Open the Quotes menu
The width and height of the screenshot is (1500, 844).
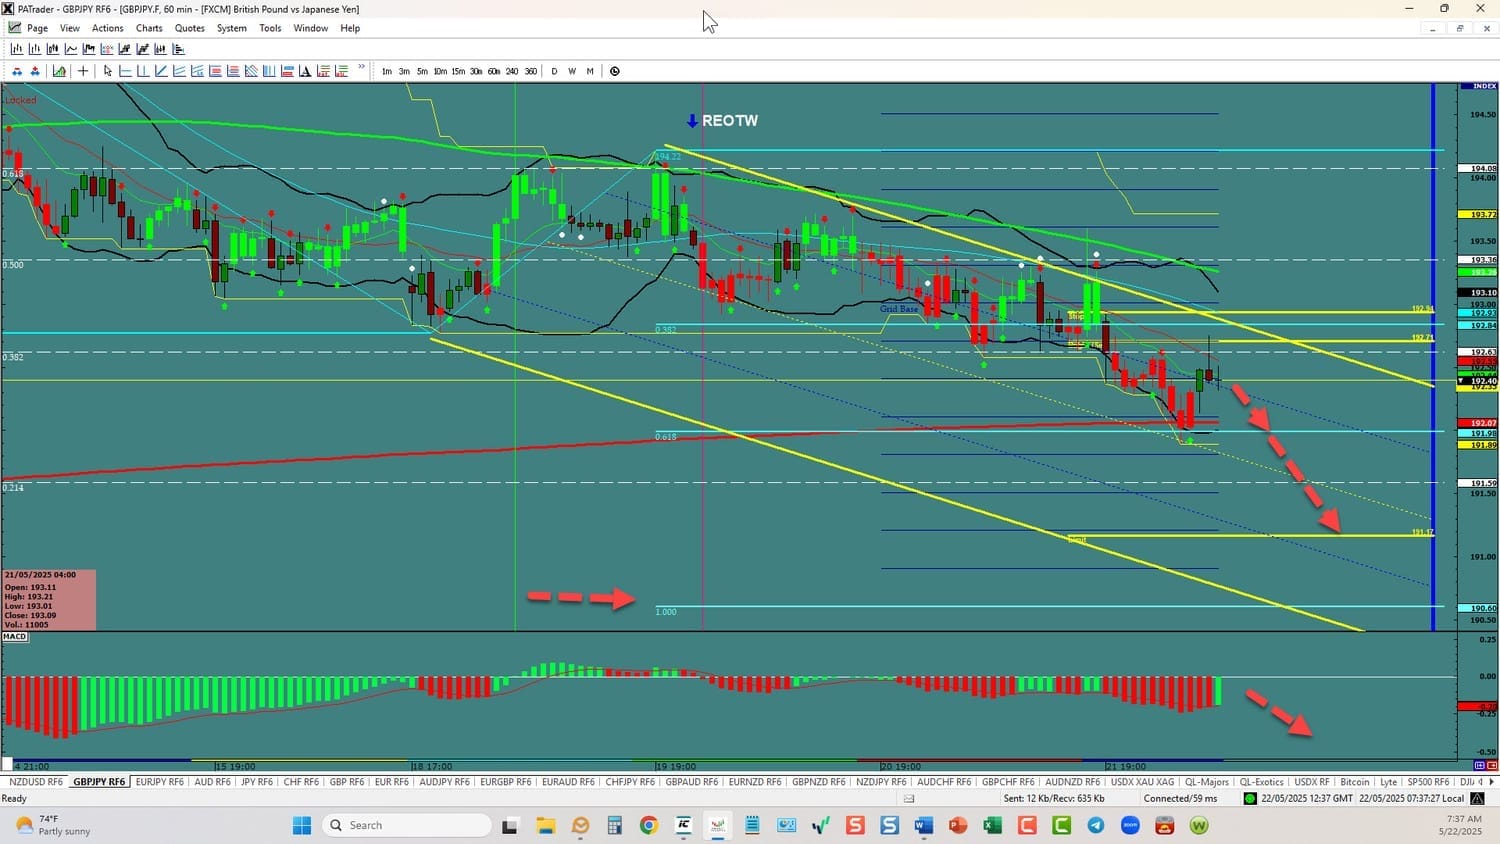(x=189, y=28)
